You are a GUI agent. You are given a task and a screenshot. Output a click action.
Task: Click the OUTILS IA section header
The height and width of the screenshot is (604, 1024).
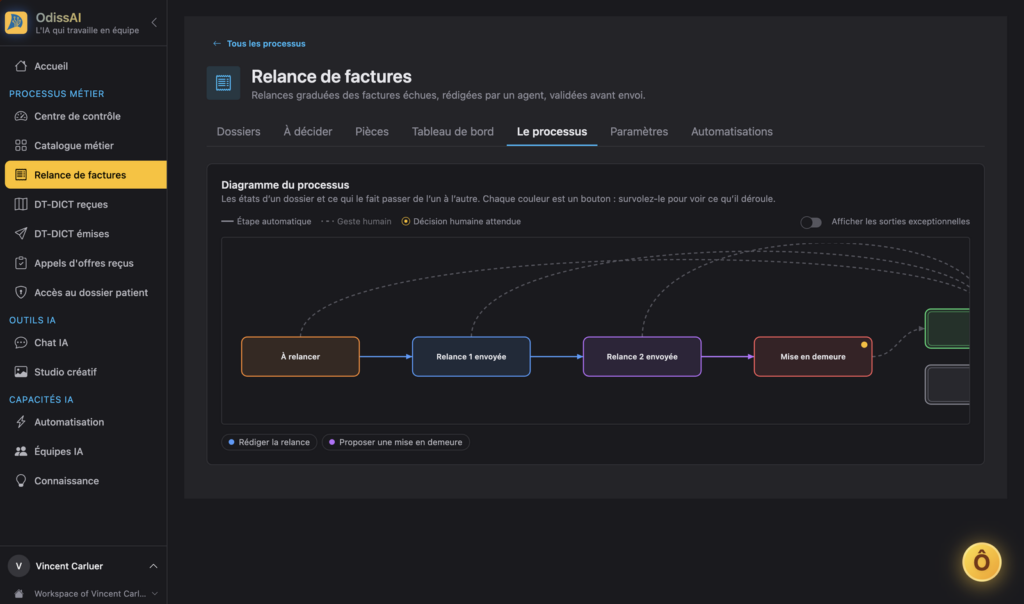[33, 320]
